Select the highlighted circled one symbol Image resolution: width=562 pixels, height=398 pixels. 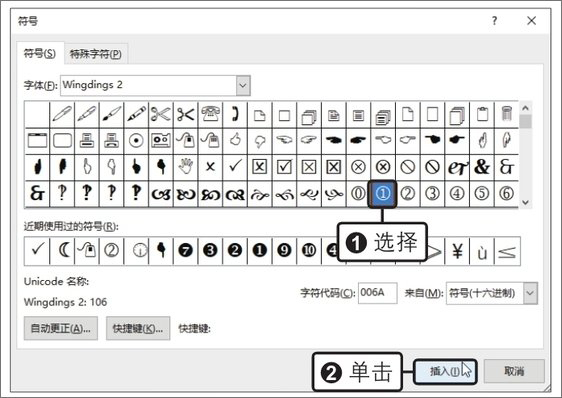(382, 194)
